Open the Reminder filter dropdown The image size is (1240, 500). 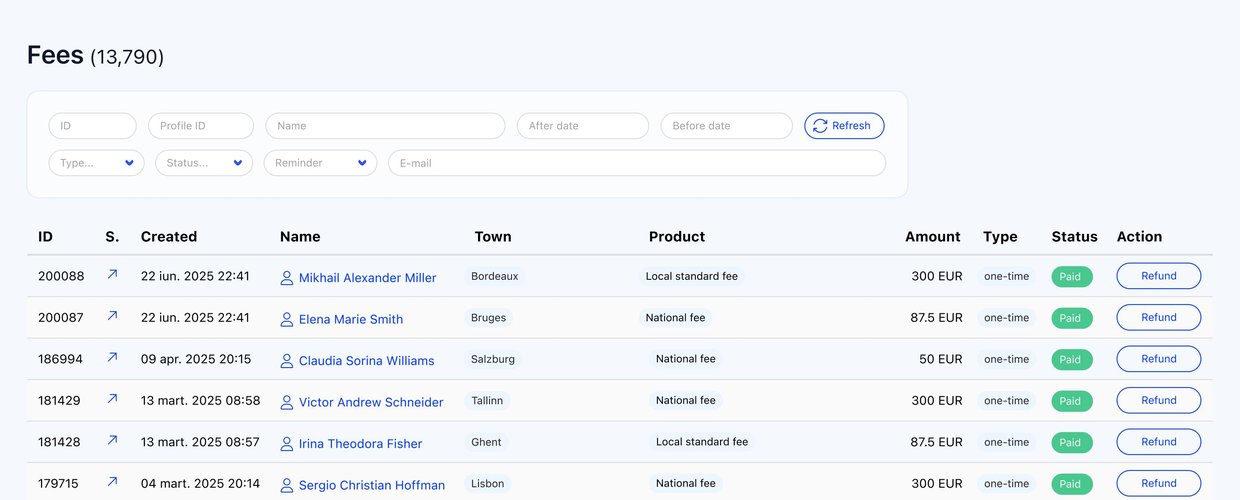click(320, 163)
